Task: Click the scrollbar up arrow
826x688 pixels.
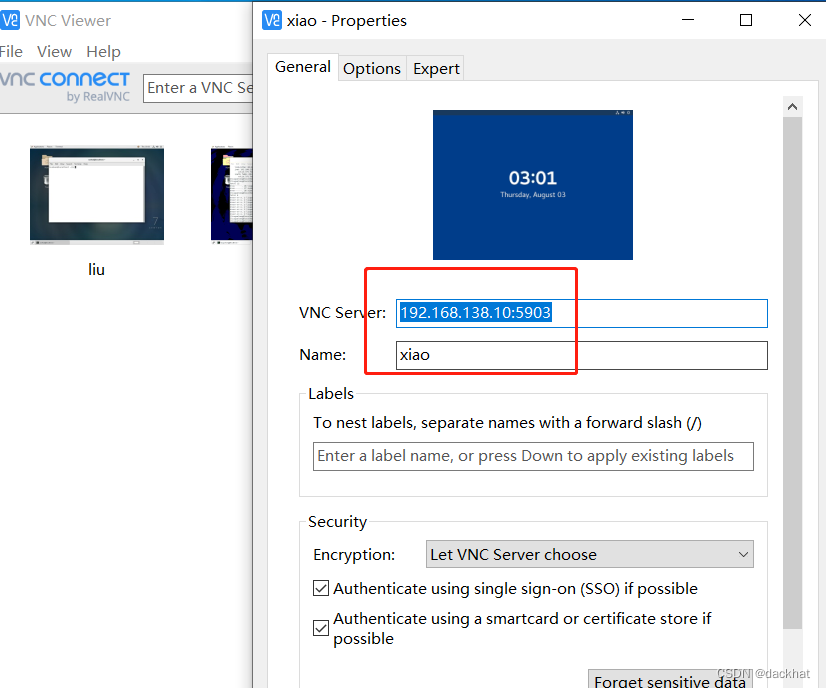Action: tap(792, 106)
